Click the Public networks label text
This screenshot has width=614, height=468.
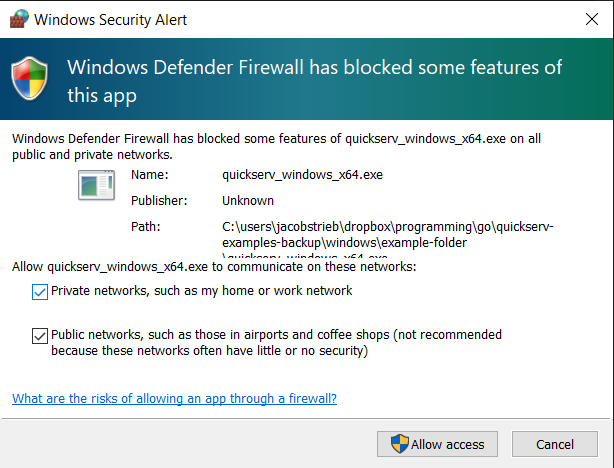[276, 343]
